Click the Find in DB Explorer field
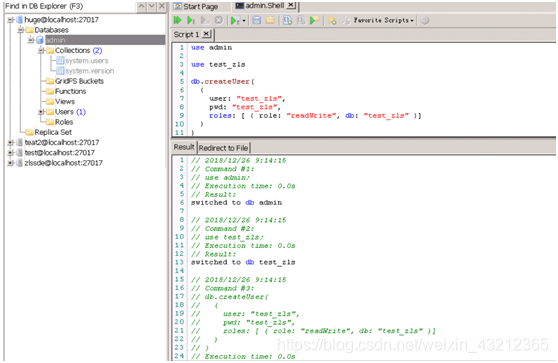Viewport: 558px width, 363px height. 70,6
